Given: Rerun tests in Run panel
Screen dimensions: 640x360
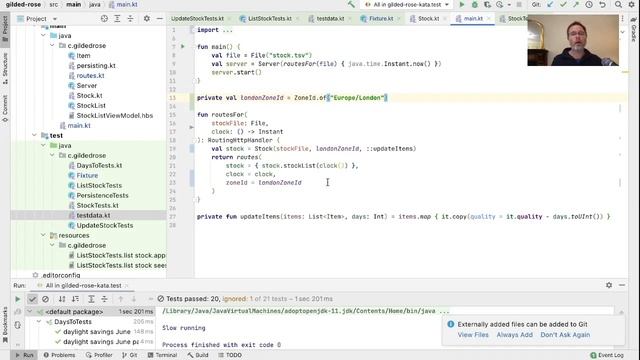Looking at the screenshot, I should [x=18, y=299].
